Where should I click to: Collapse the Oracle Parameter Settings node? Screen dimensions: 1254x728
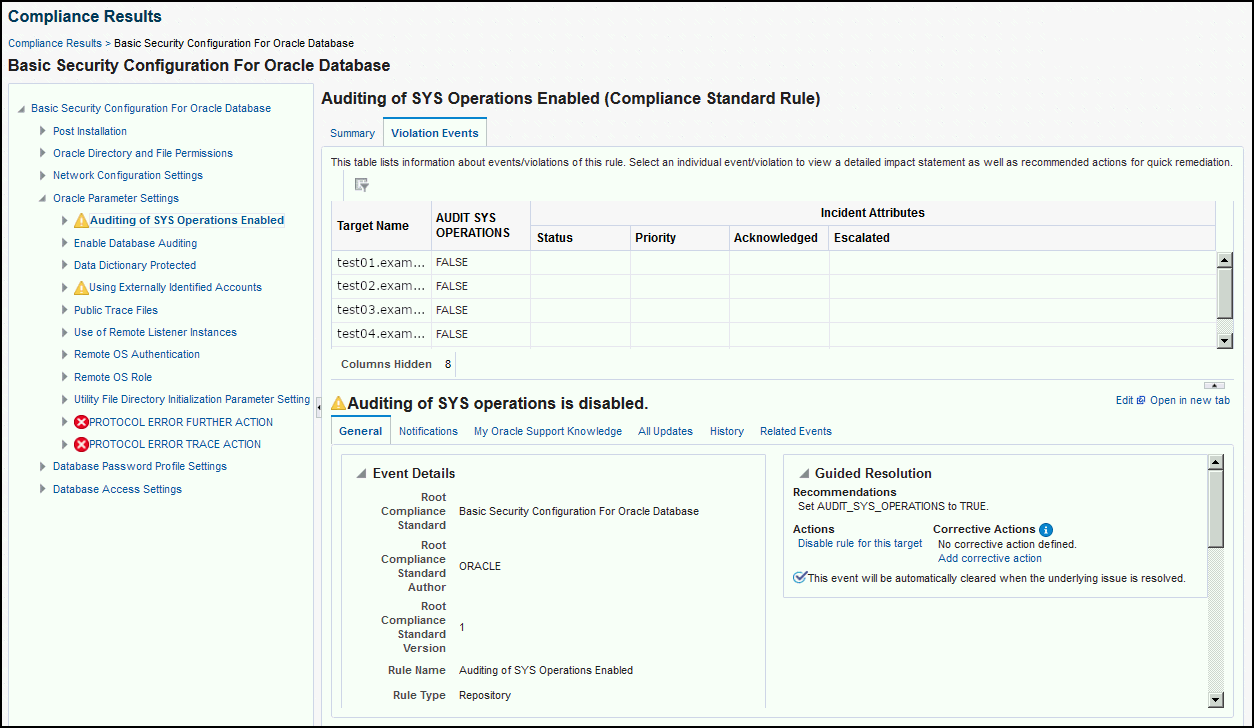[x=43, y=198]
